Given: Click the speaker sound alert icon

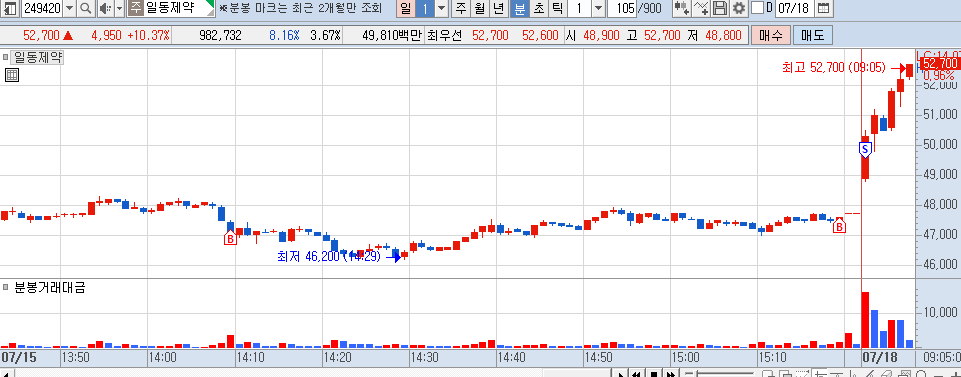Looking at the screenshot, I should 105,9.
